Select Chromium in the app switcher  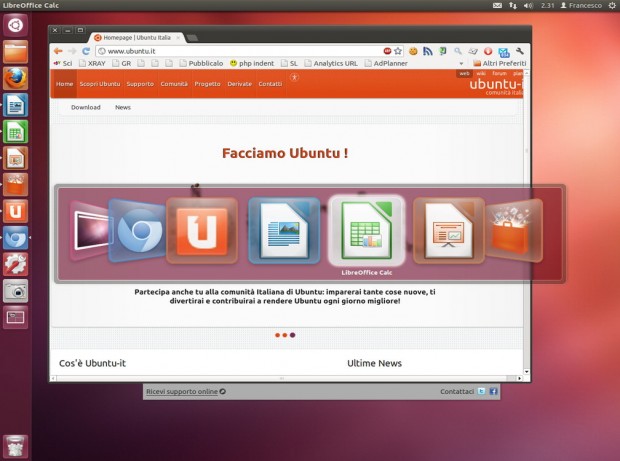pyautogui.click(x=137, y=231)
